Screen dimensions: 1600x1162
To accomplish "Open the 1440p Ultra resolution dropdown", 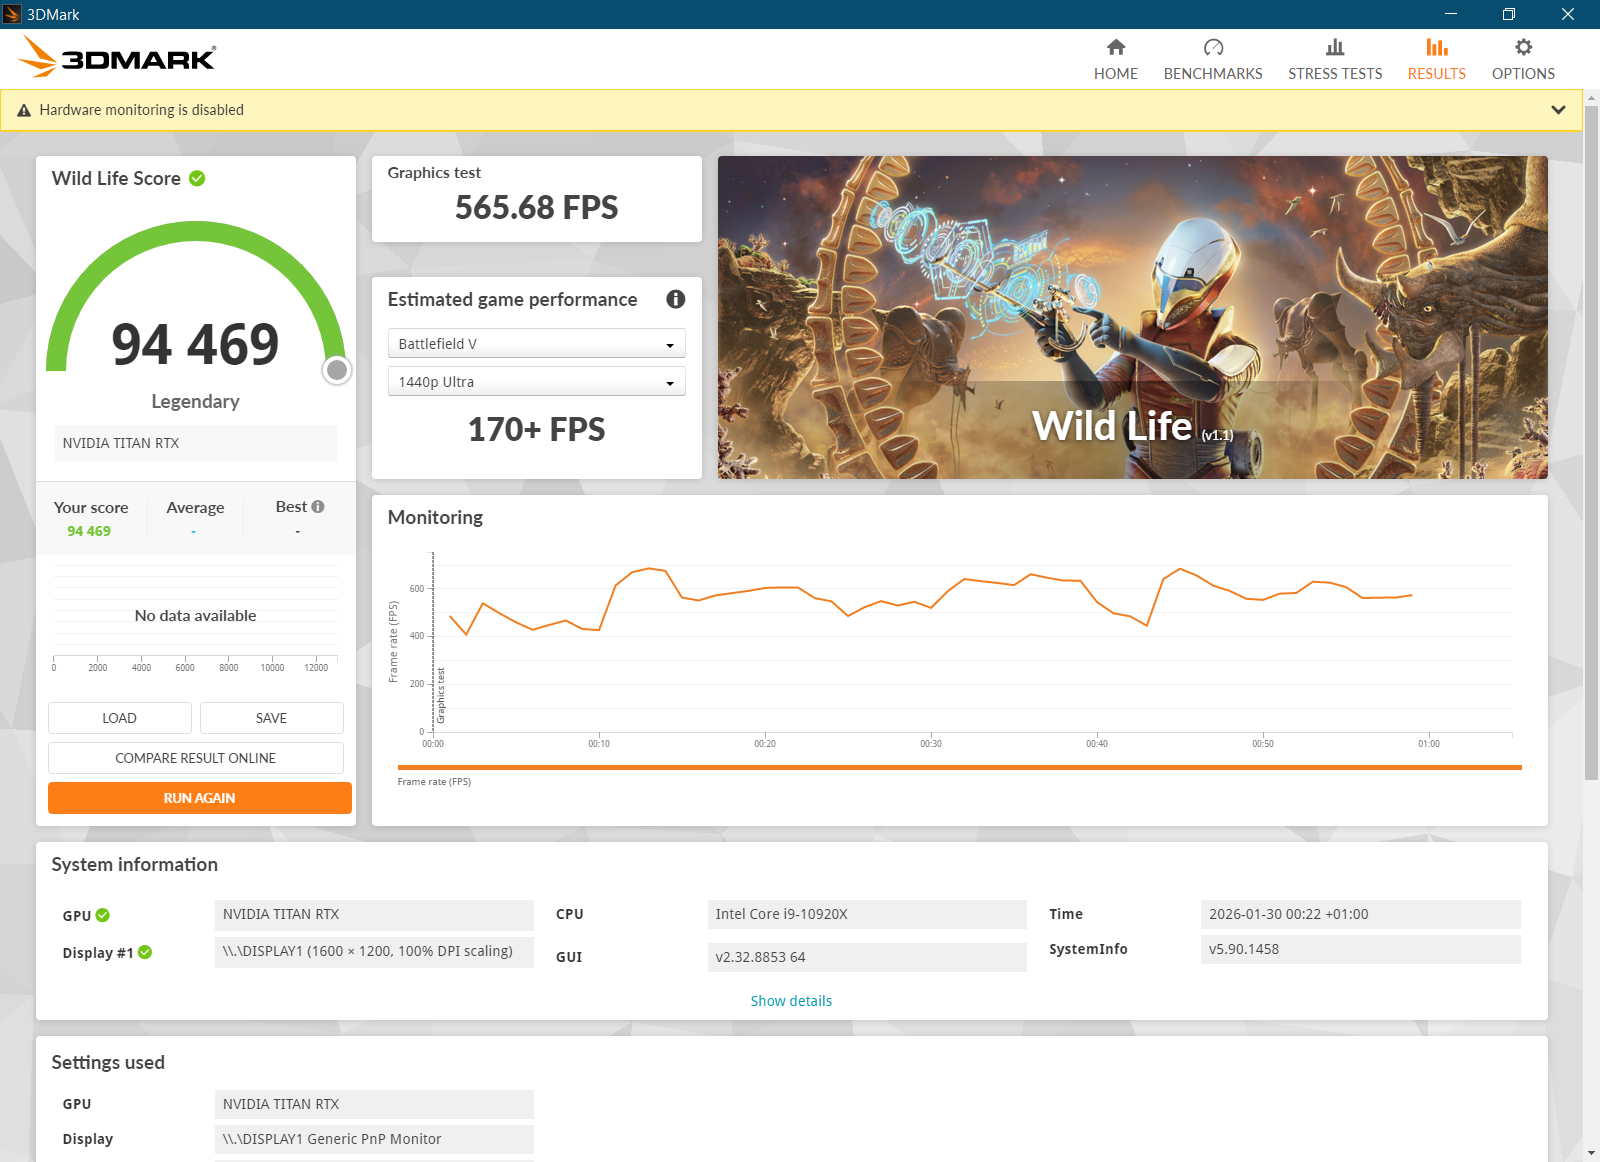I will click(x=536, y=382).
